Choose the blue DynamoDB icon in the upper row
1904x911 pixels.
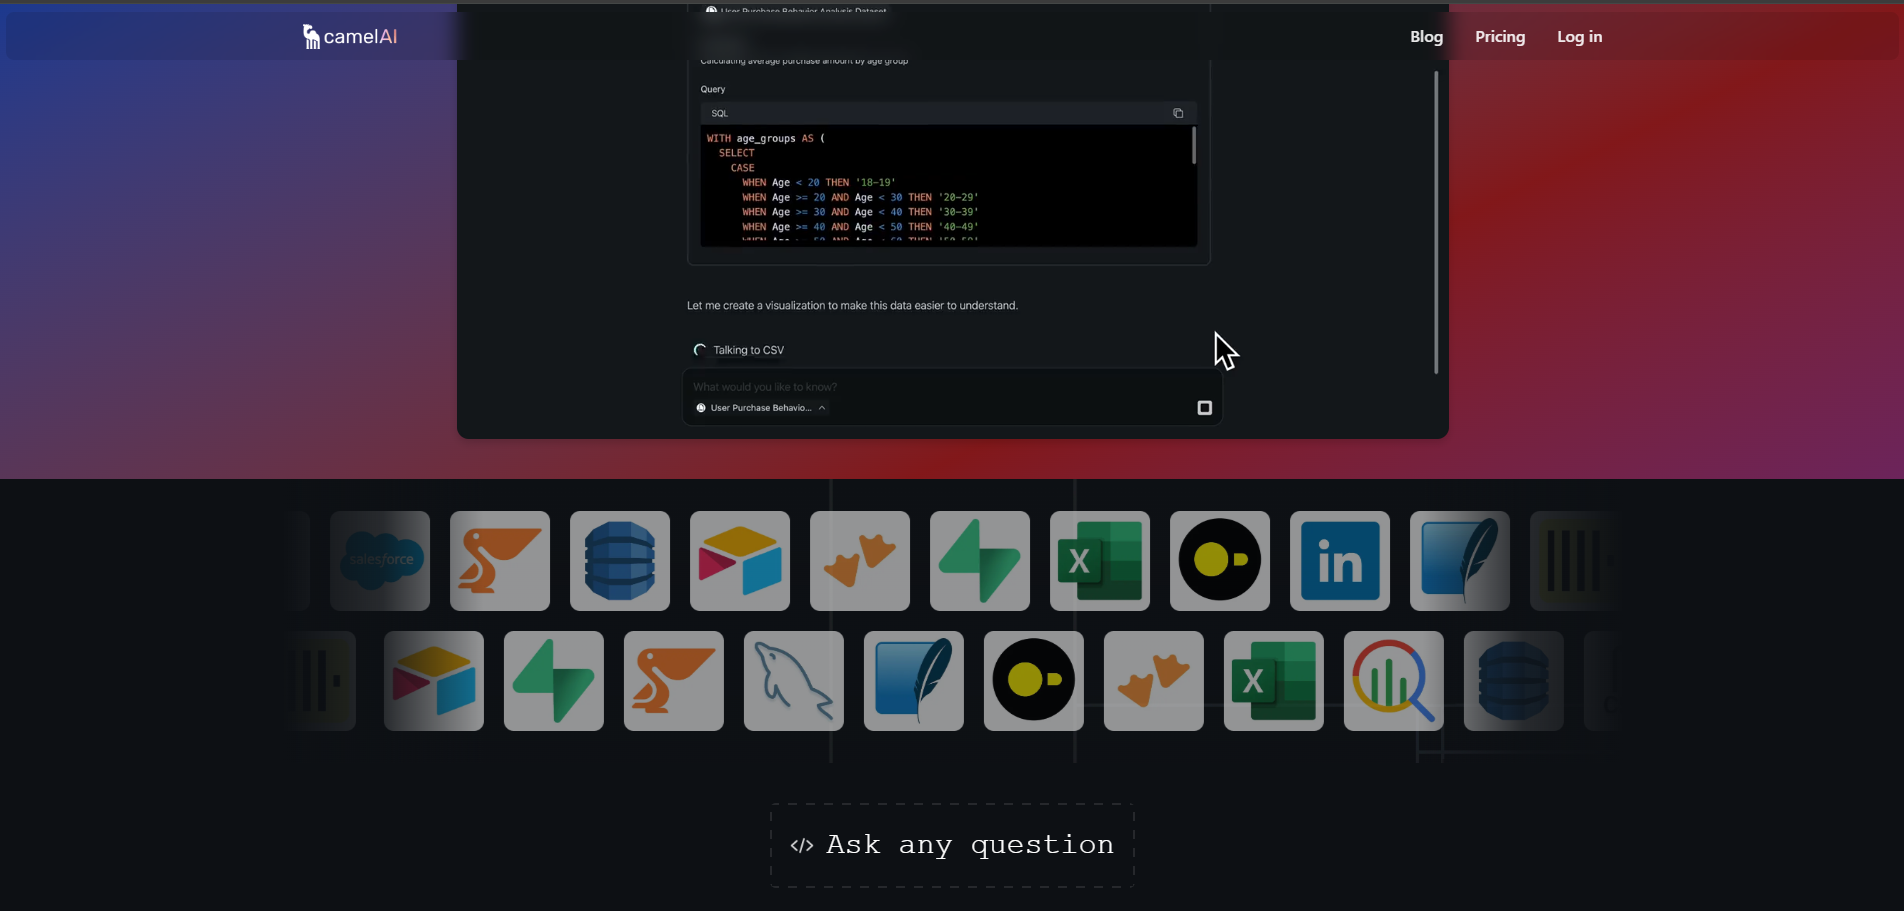click(x=620, y=561)
